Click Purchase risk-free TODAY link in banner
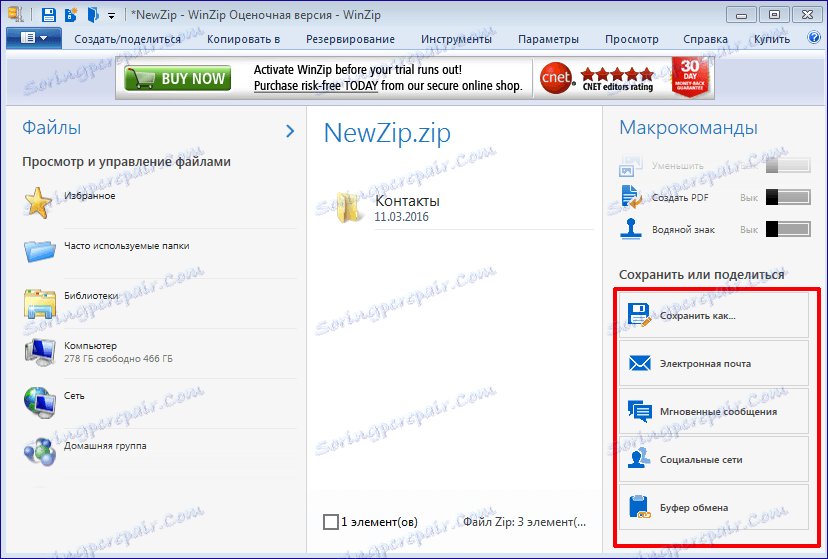This screenshot has width=828, height=559. tap(316, 86)
